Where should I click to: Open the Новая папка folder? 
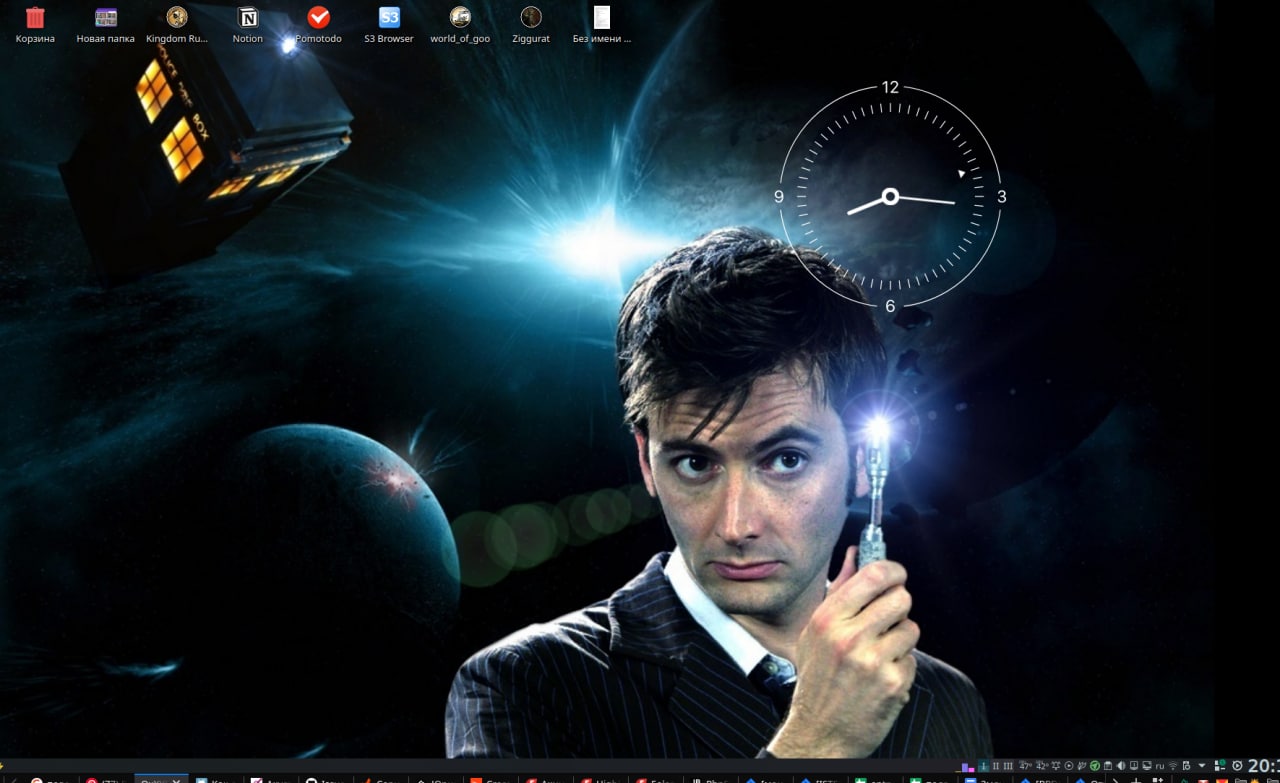coord(106,25)
